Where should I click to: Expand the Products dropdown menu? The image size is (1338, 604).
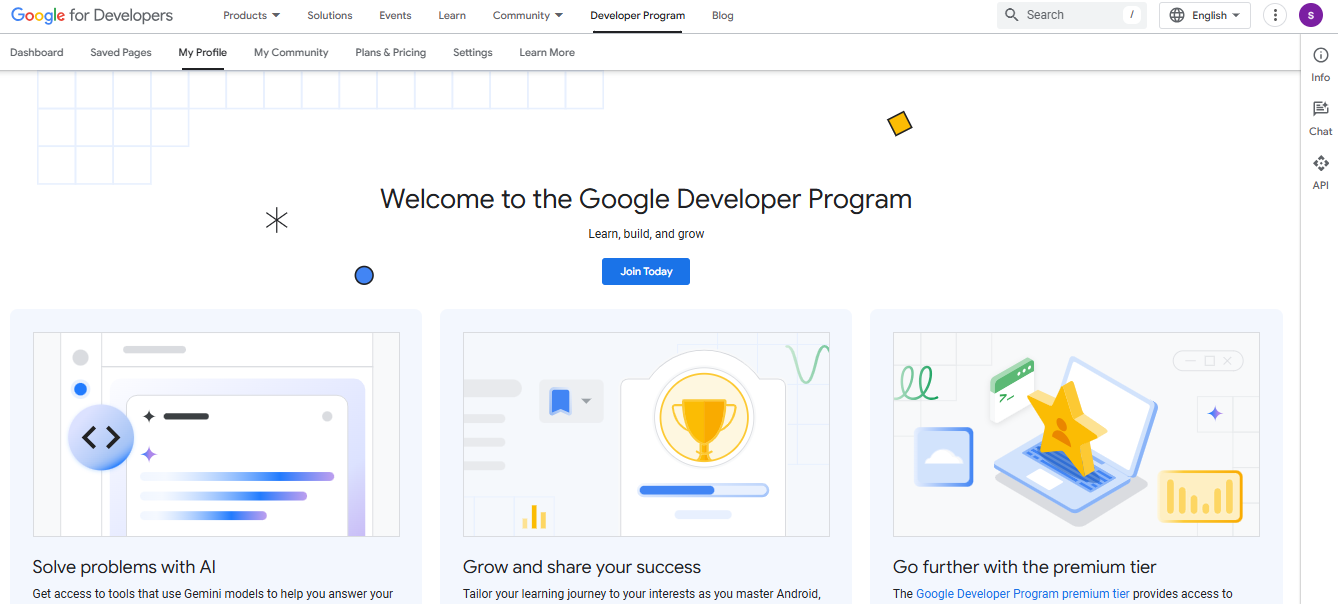(x=251, y=15)
